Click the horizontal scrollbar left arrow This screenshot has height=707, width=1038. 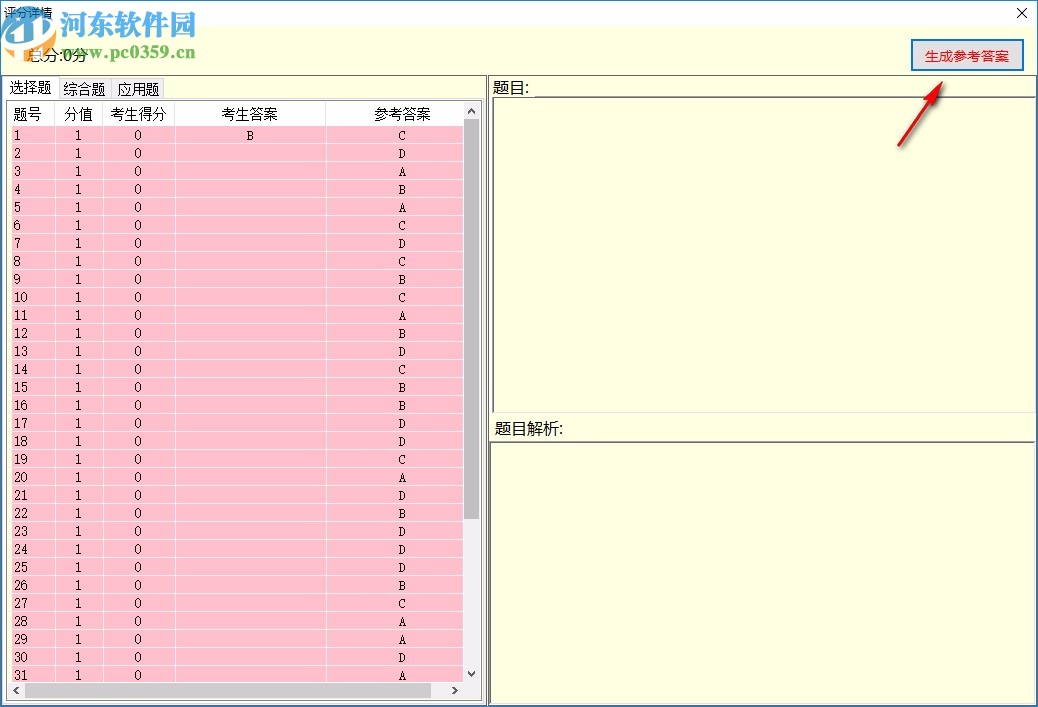coord(17,690)
